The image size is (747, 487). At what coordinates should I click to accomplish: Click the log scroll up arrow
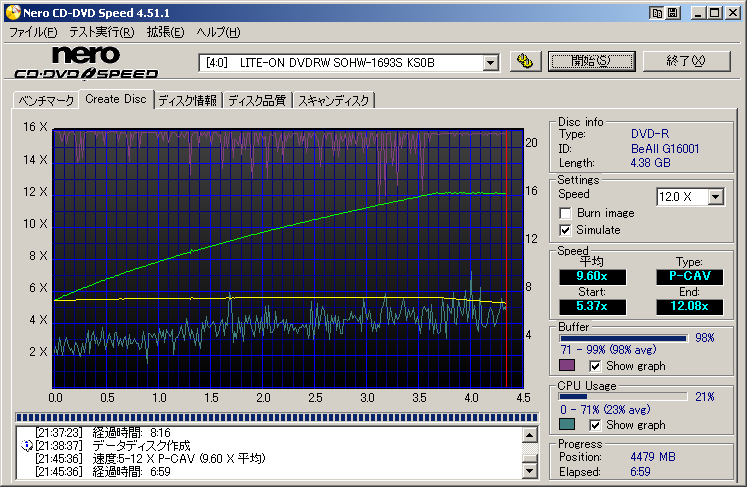530,435
